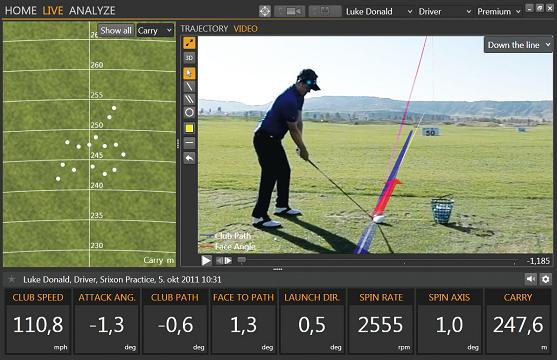
Task: Toggle the orange trajectory overlay tool
Action: 189,43
